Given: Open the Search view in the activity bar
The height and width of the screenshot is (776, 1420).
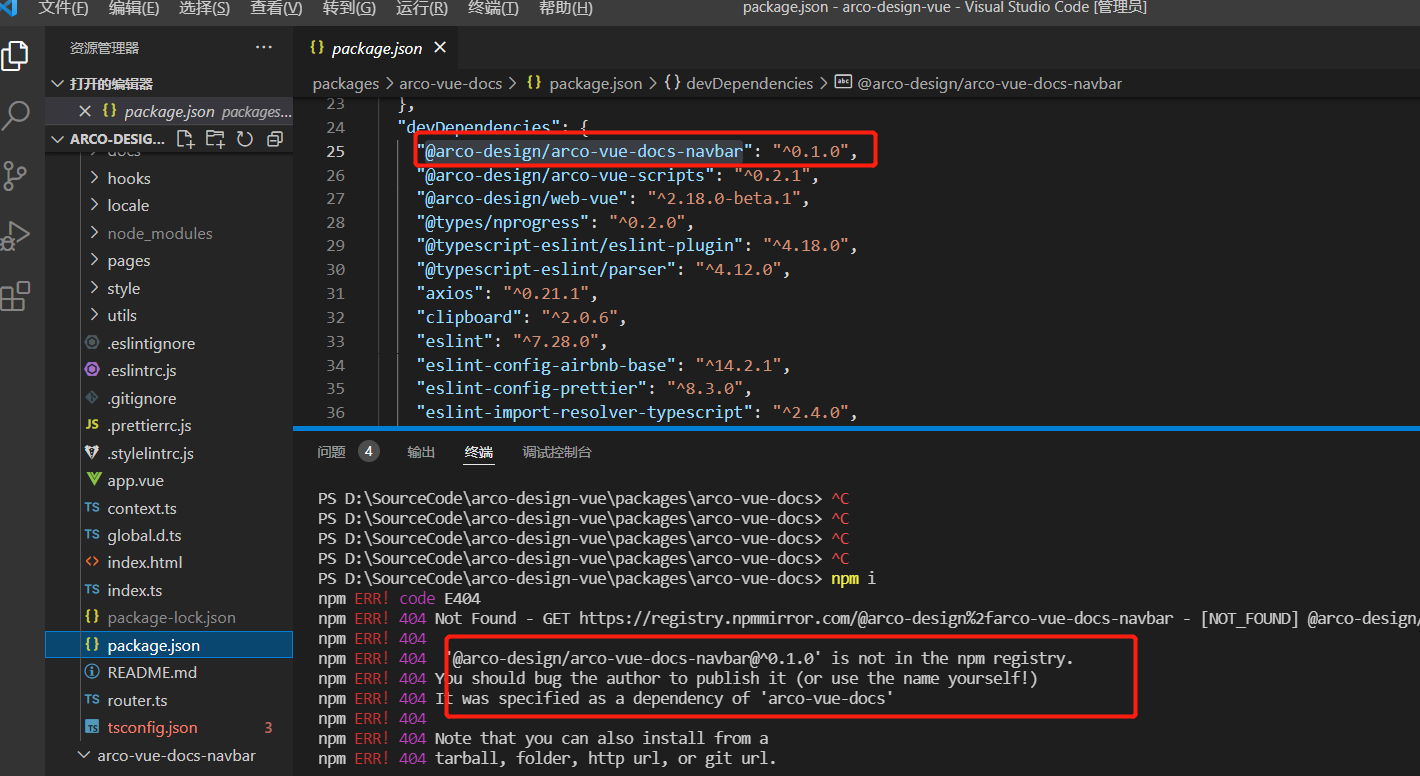Looking at the screenshot, I should (15, 115).
